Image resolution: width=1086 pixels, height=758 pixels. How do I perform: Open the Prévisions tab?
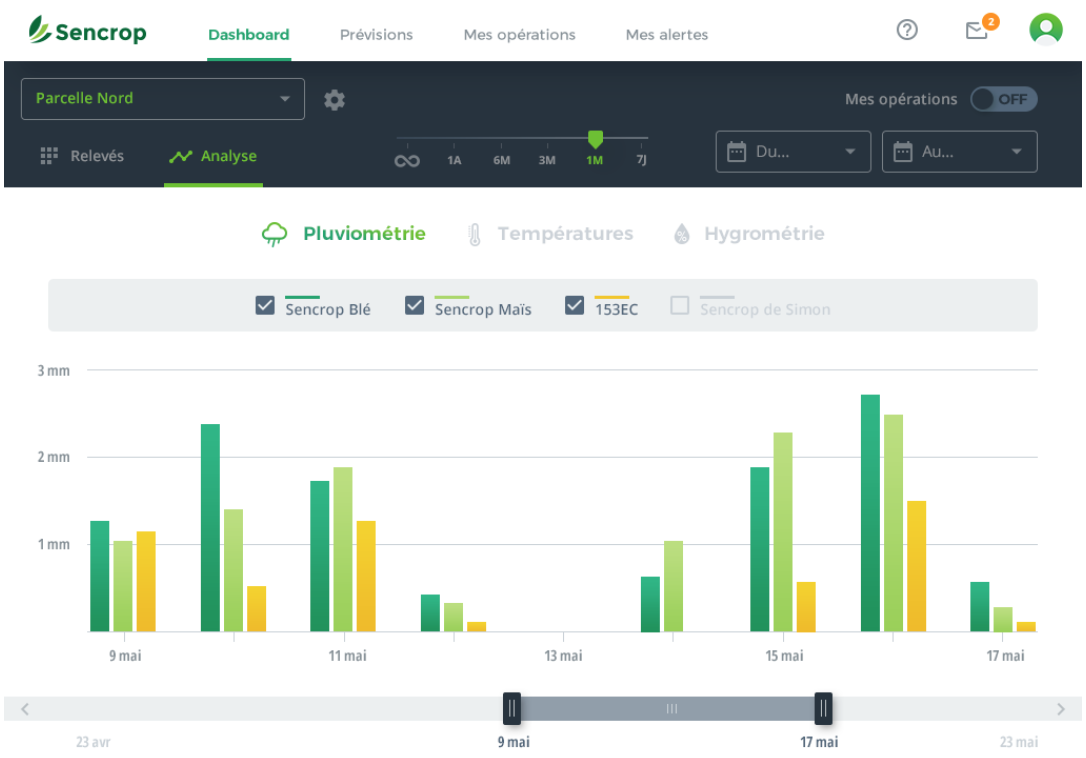[376, 35]
